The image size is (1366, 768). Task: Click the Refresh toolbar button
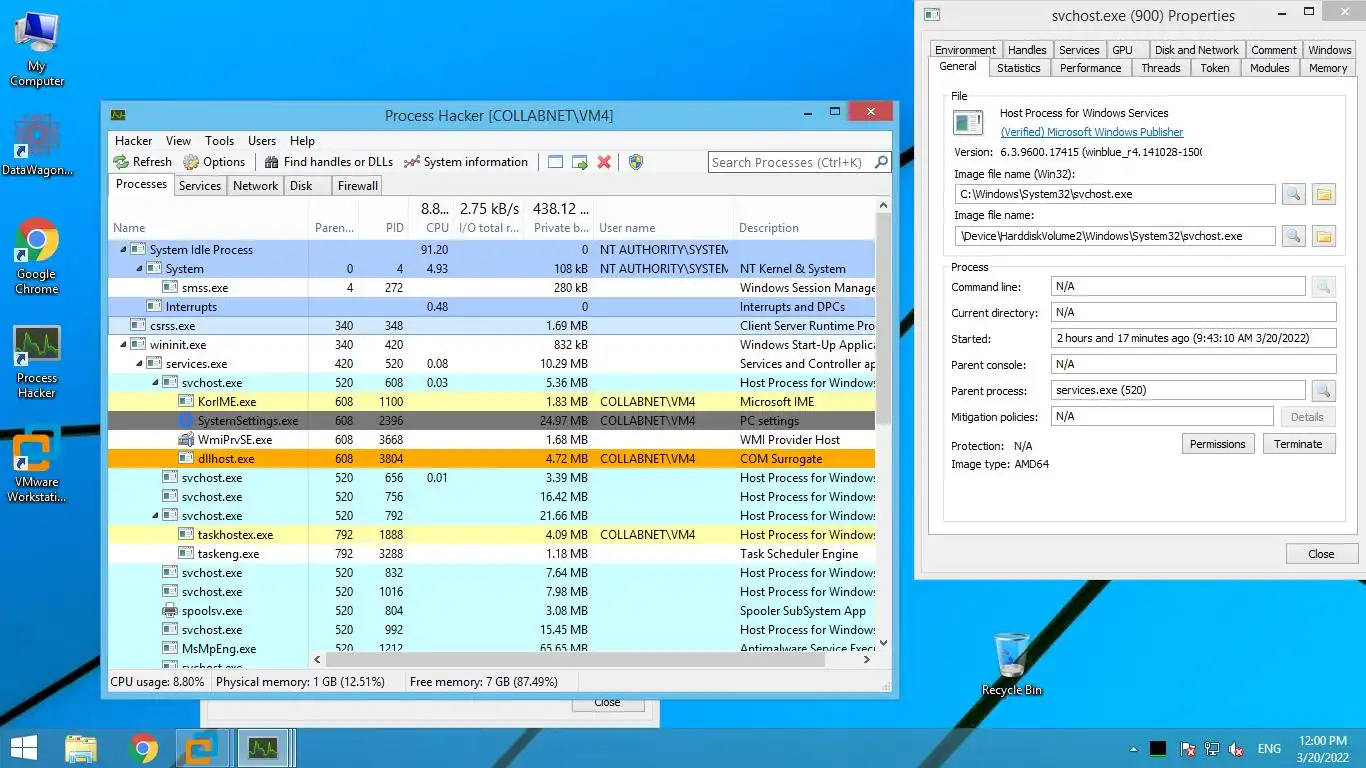pyautogui.click(x=142, y=162)
